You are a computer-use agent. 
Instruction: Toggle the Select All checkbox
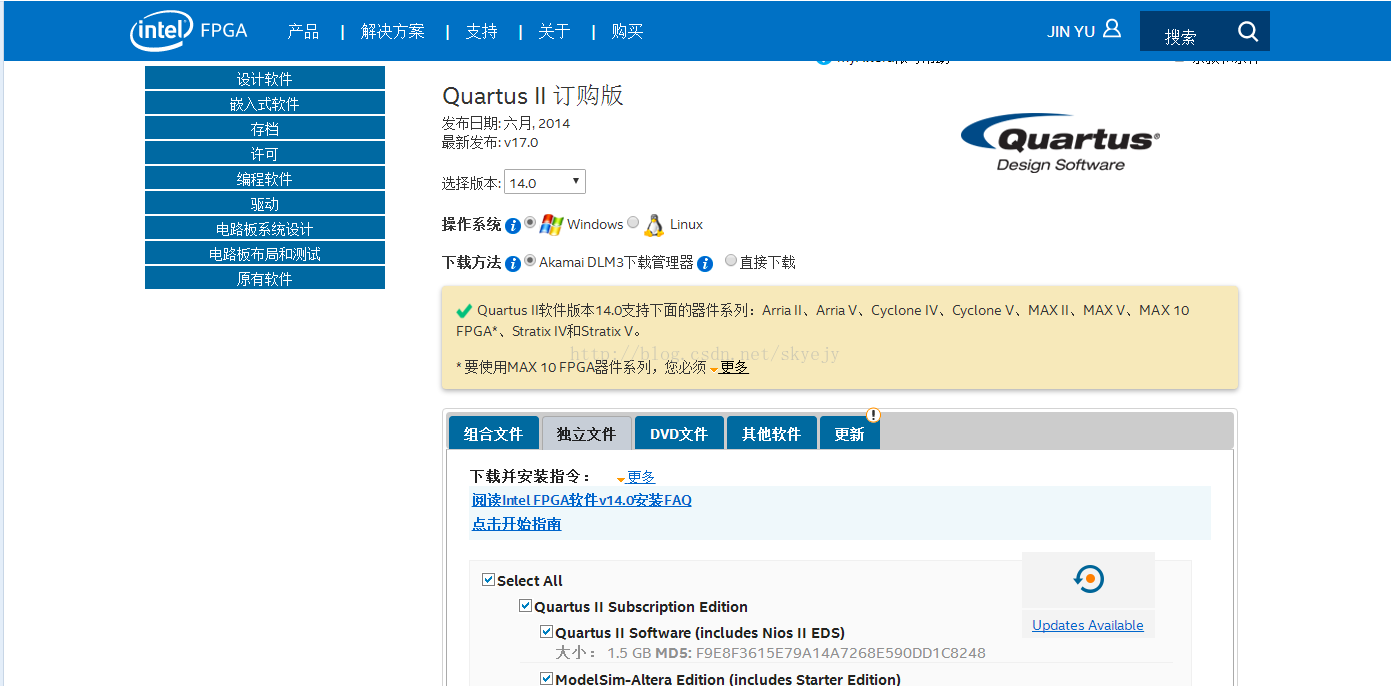488,579
